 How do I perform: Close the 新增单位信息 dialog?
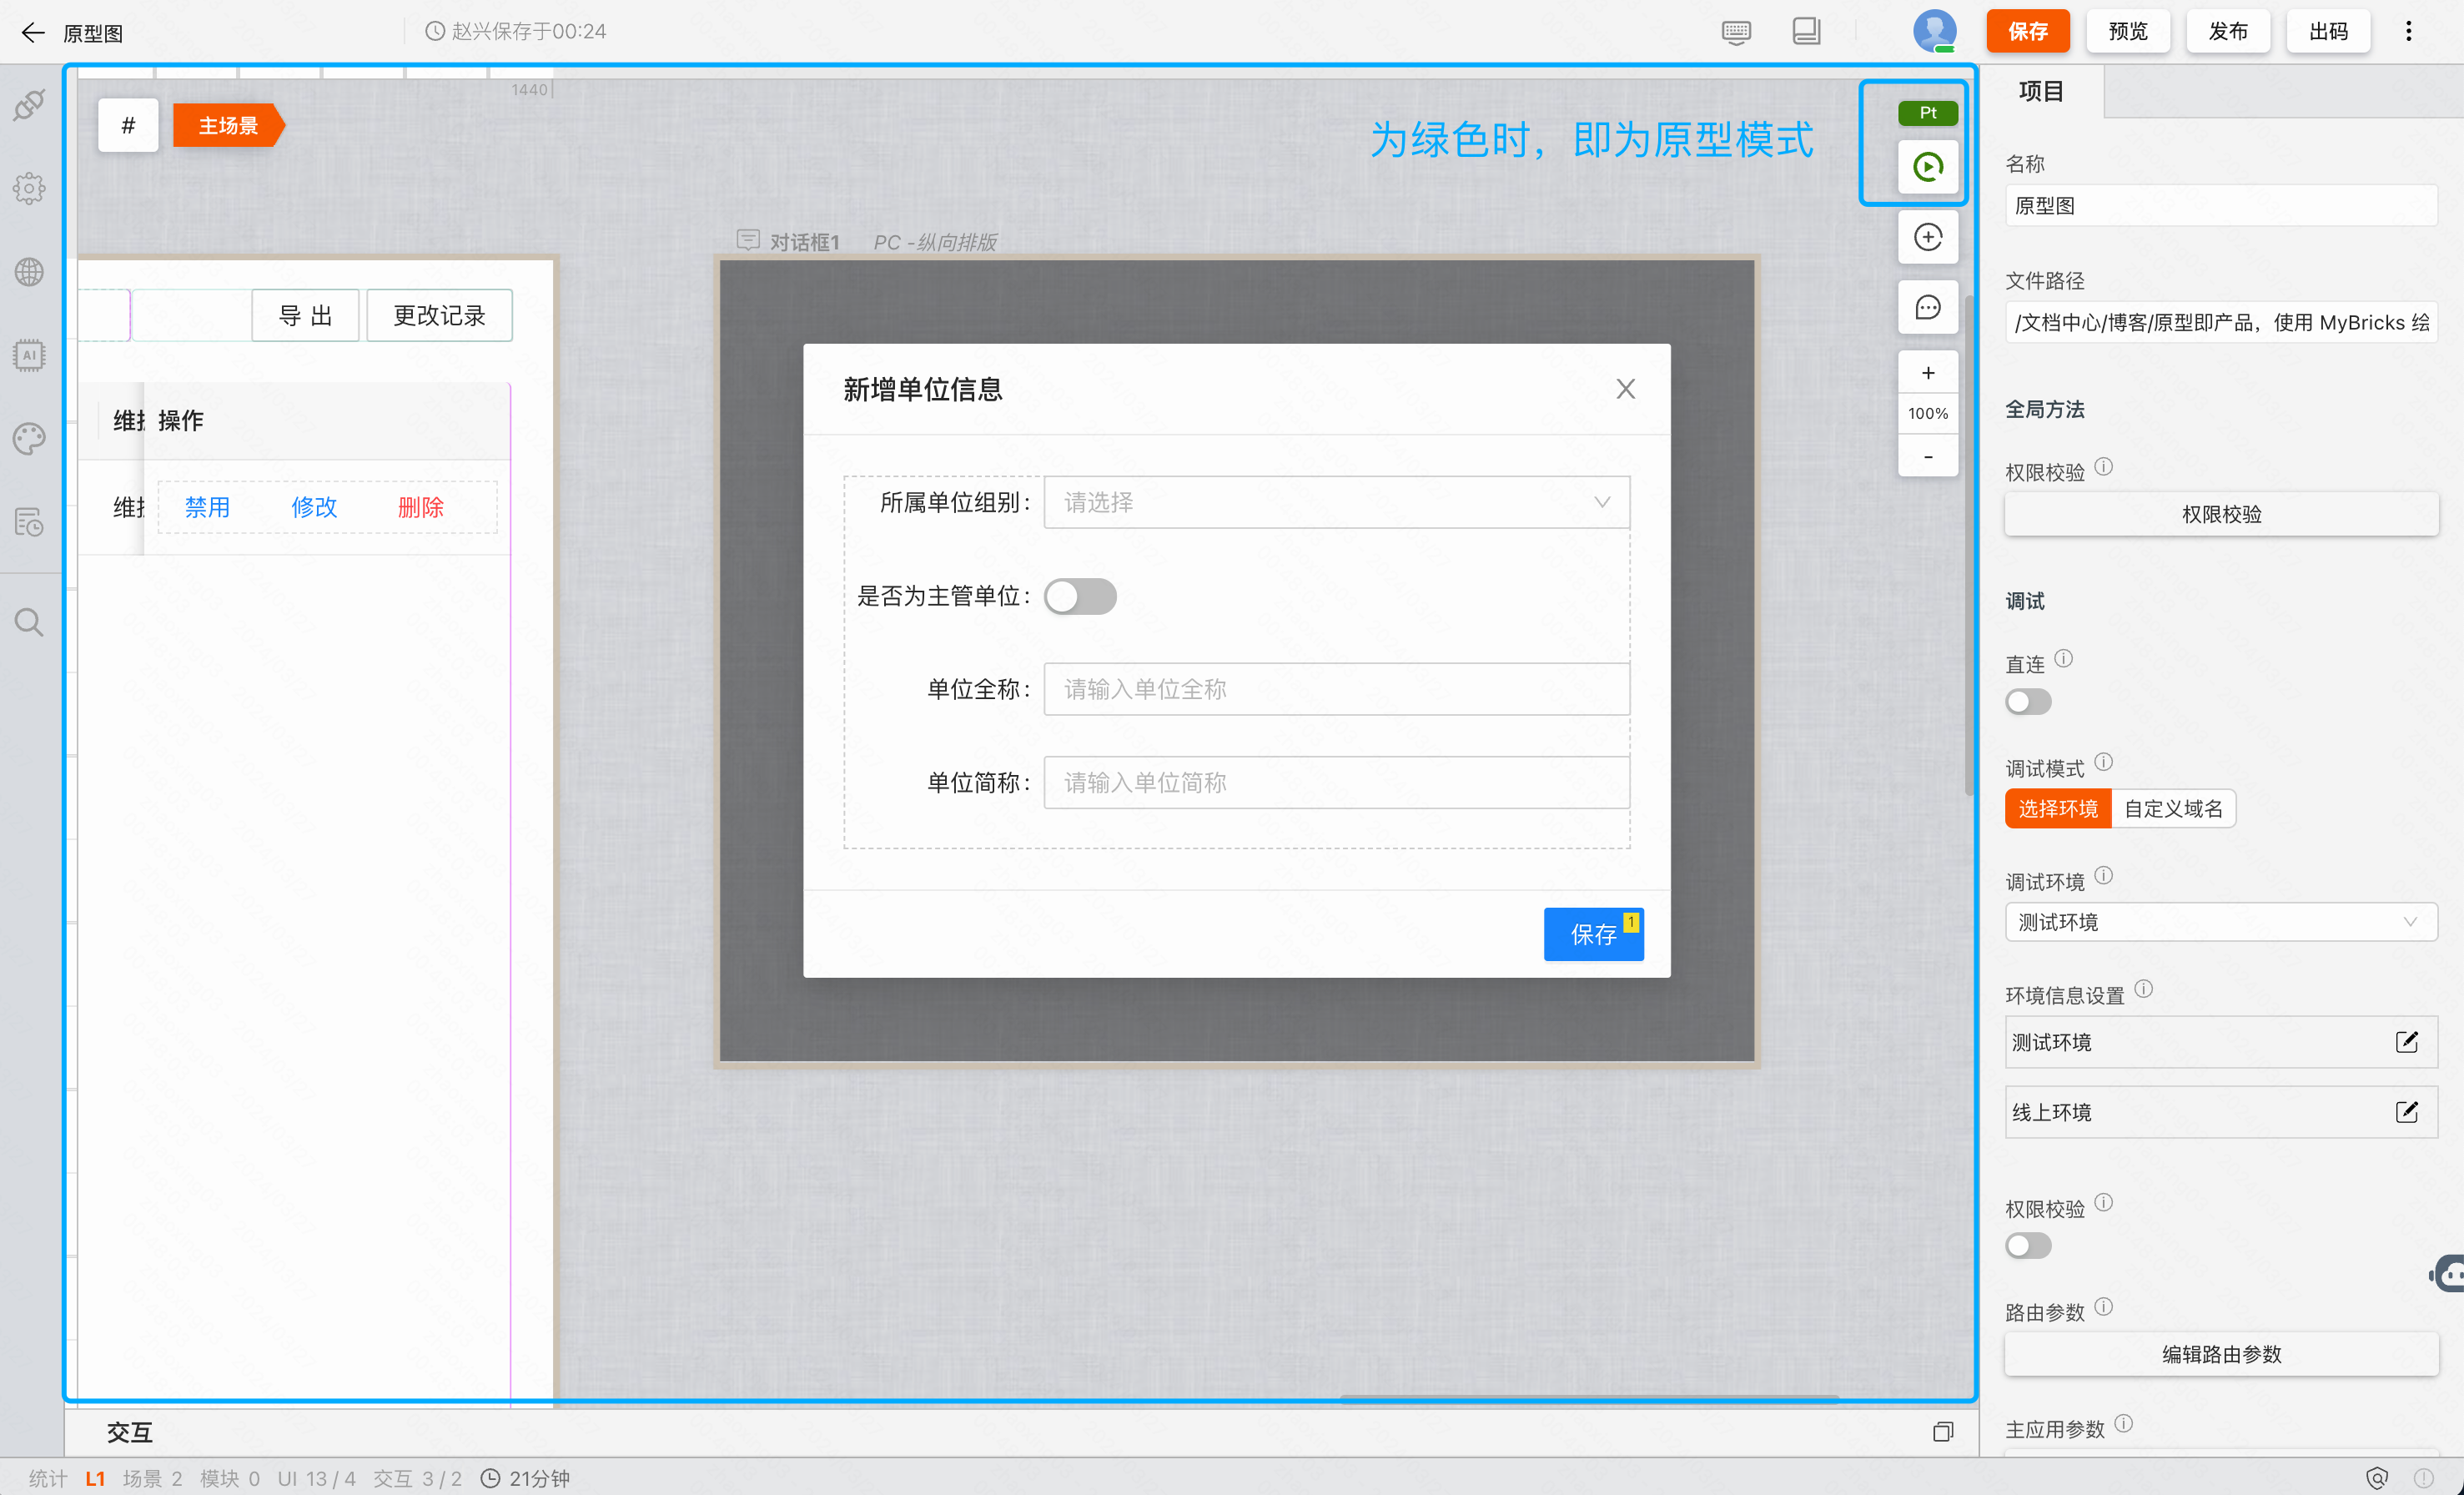(x=1625, y=389)
